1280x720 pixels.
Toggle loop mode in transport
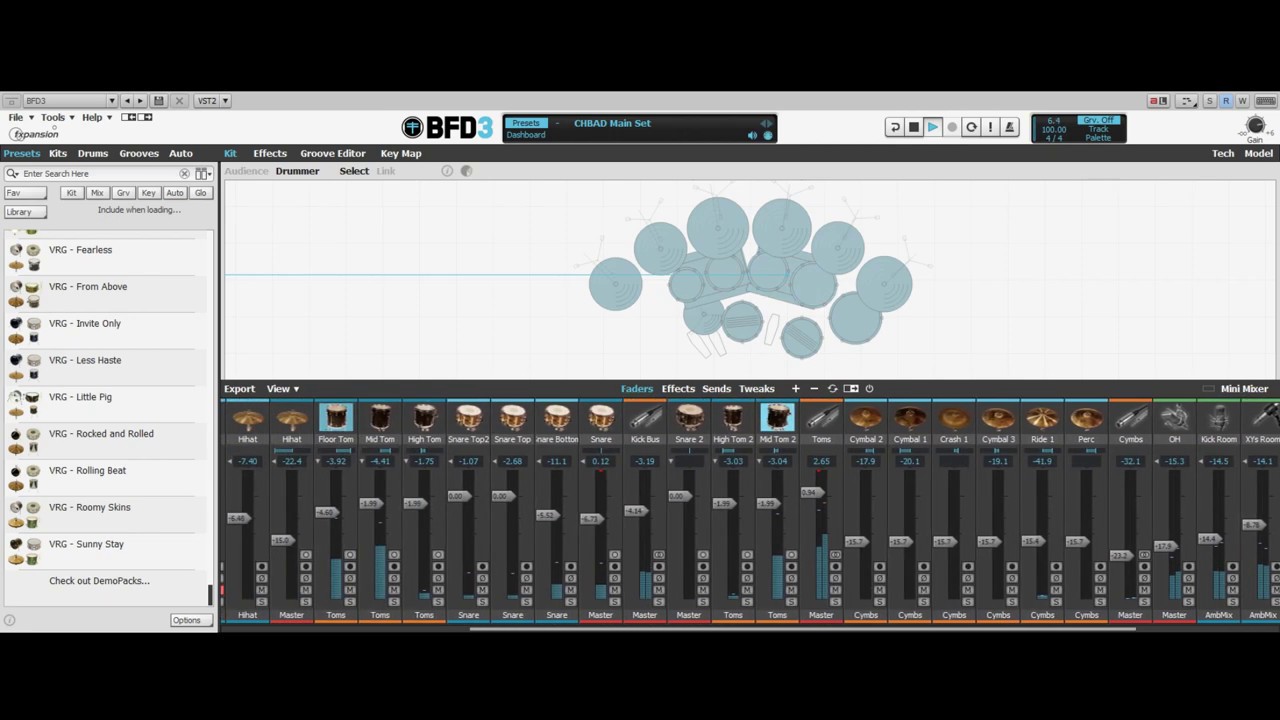971,127
